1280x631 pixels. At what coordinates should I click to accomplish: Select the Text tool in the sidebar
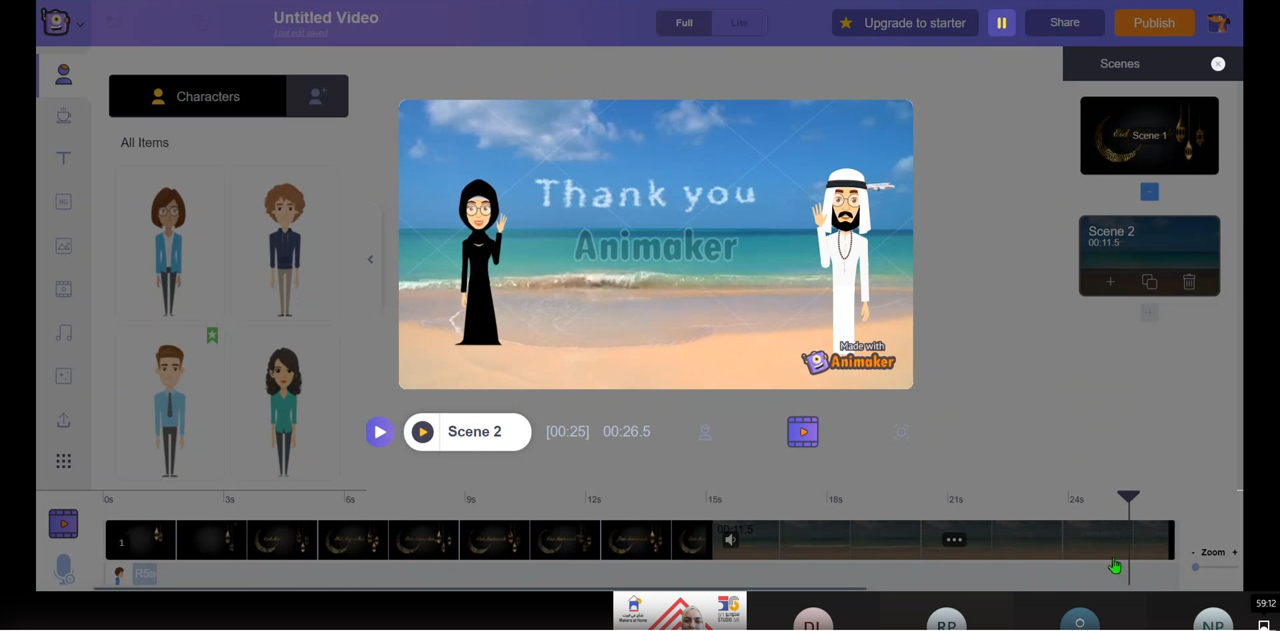64,158
